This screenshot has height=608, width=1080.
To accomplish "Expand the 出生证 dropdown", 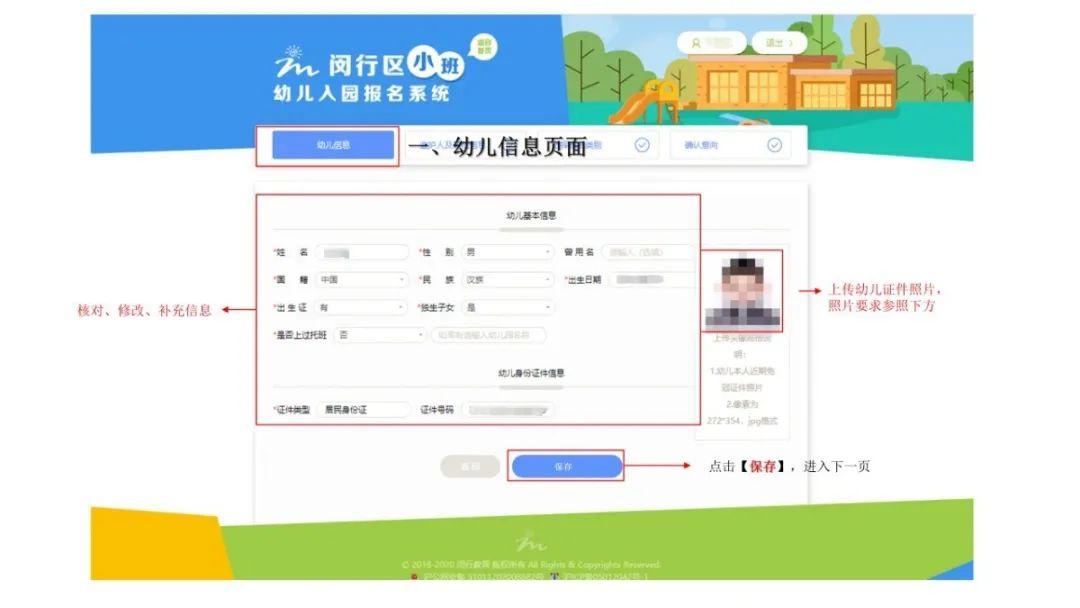I will (x=362, y=307).
